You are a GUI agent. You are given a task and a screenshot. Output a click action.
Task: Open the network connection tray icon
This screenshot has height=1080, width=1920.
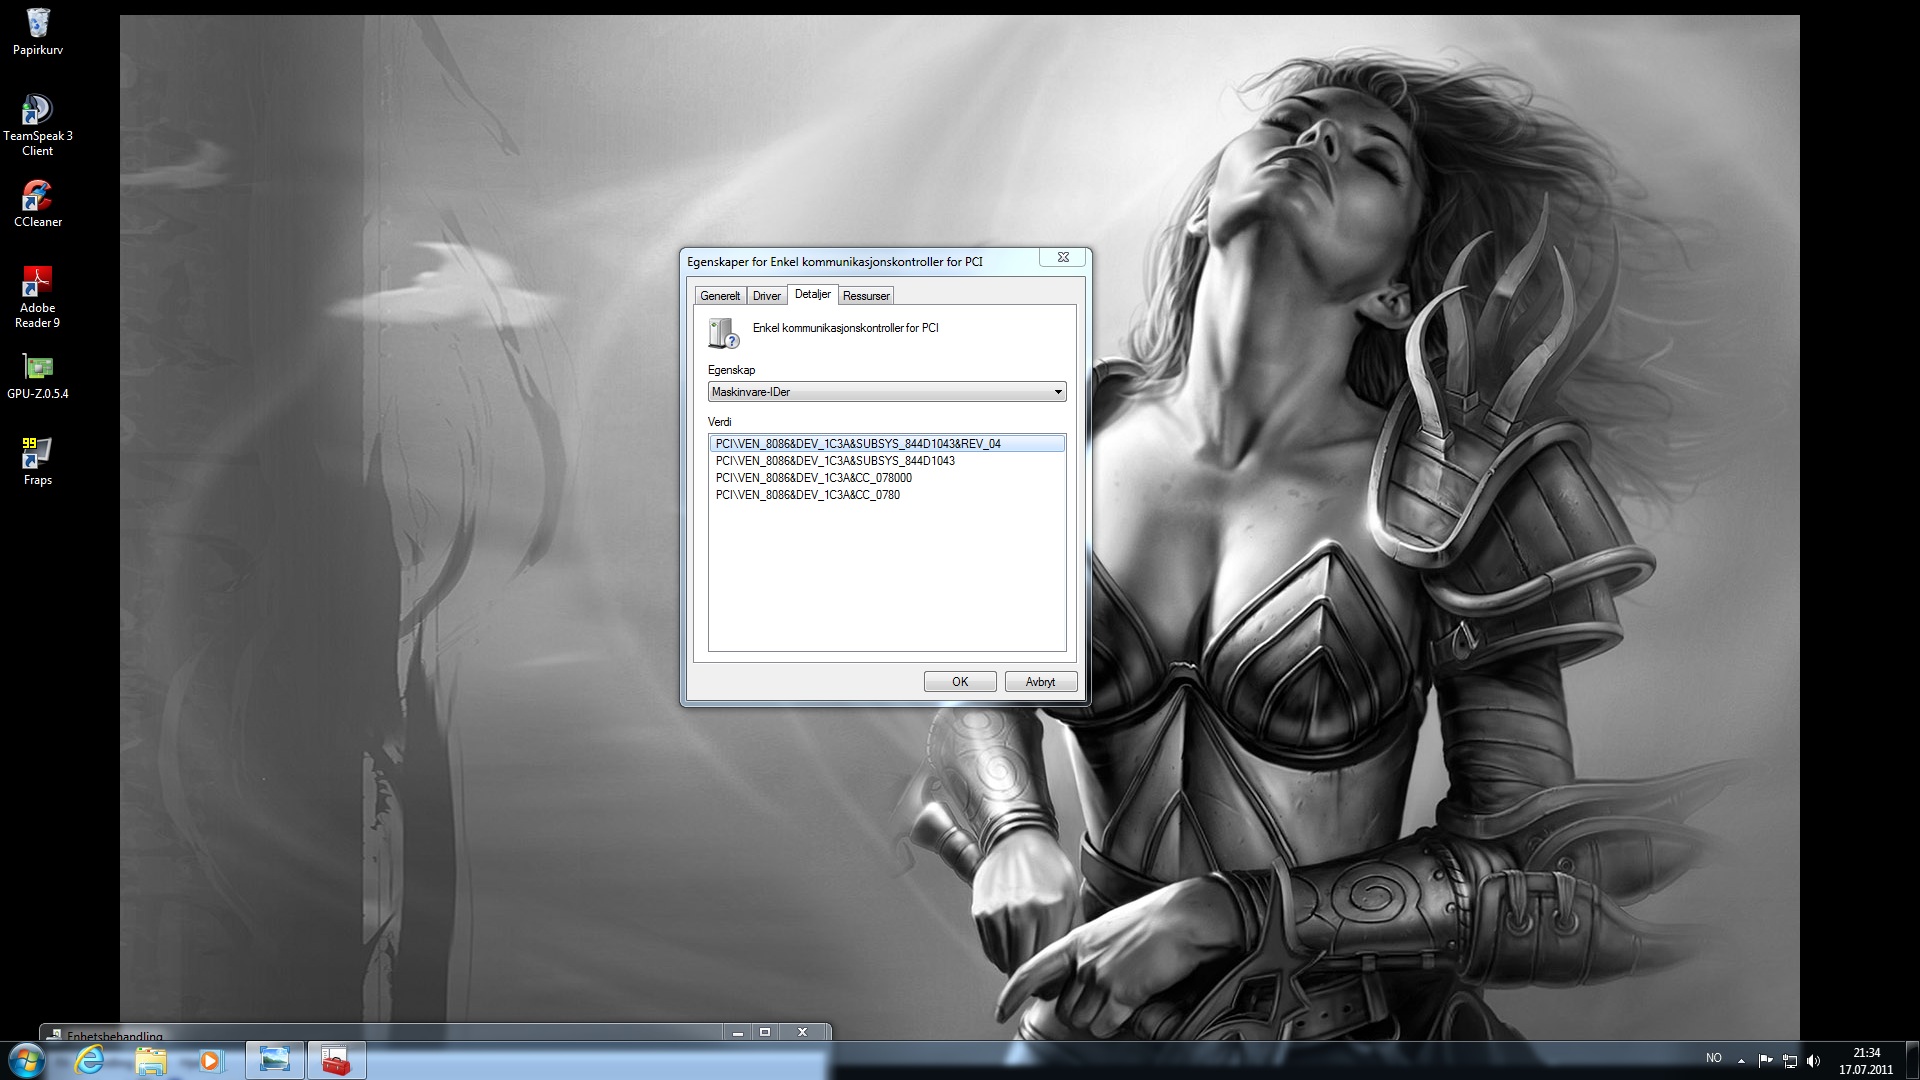(x=1789, y=1060)
